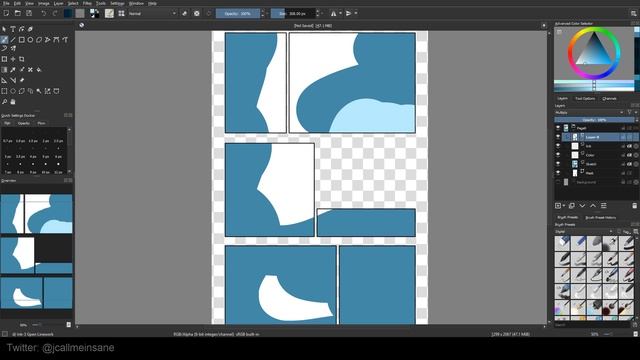640x360 pixels.
Task: Open the Layer menu
Action: [58, 3]
